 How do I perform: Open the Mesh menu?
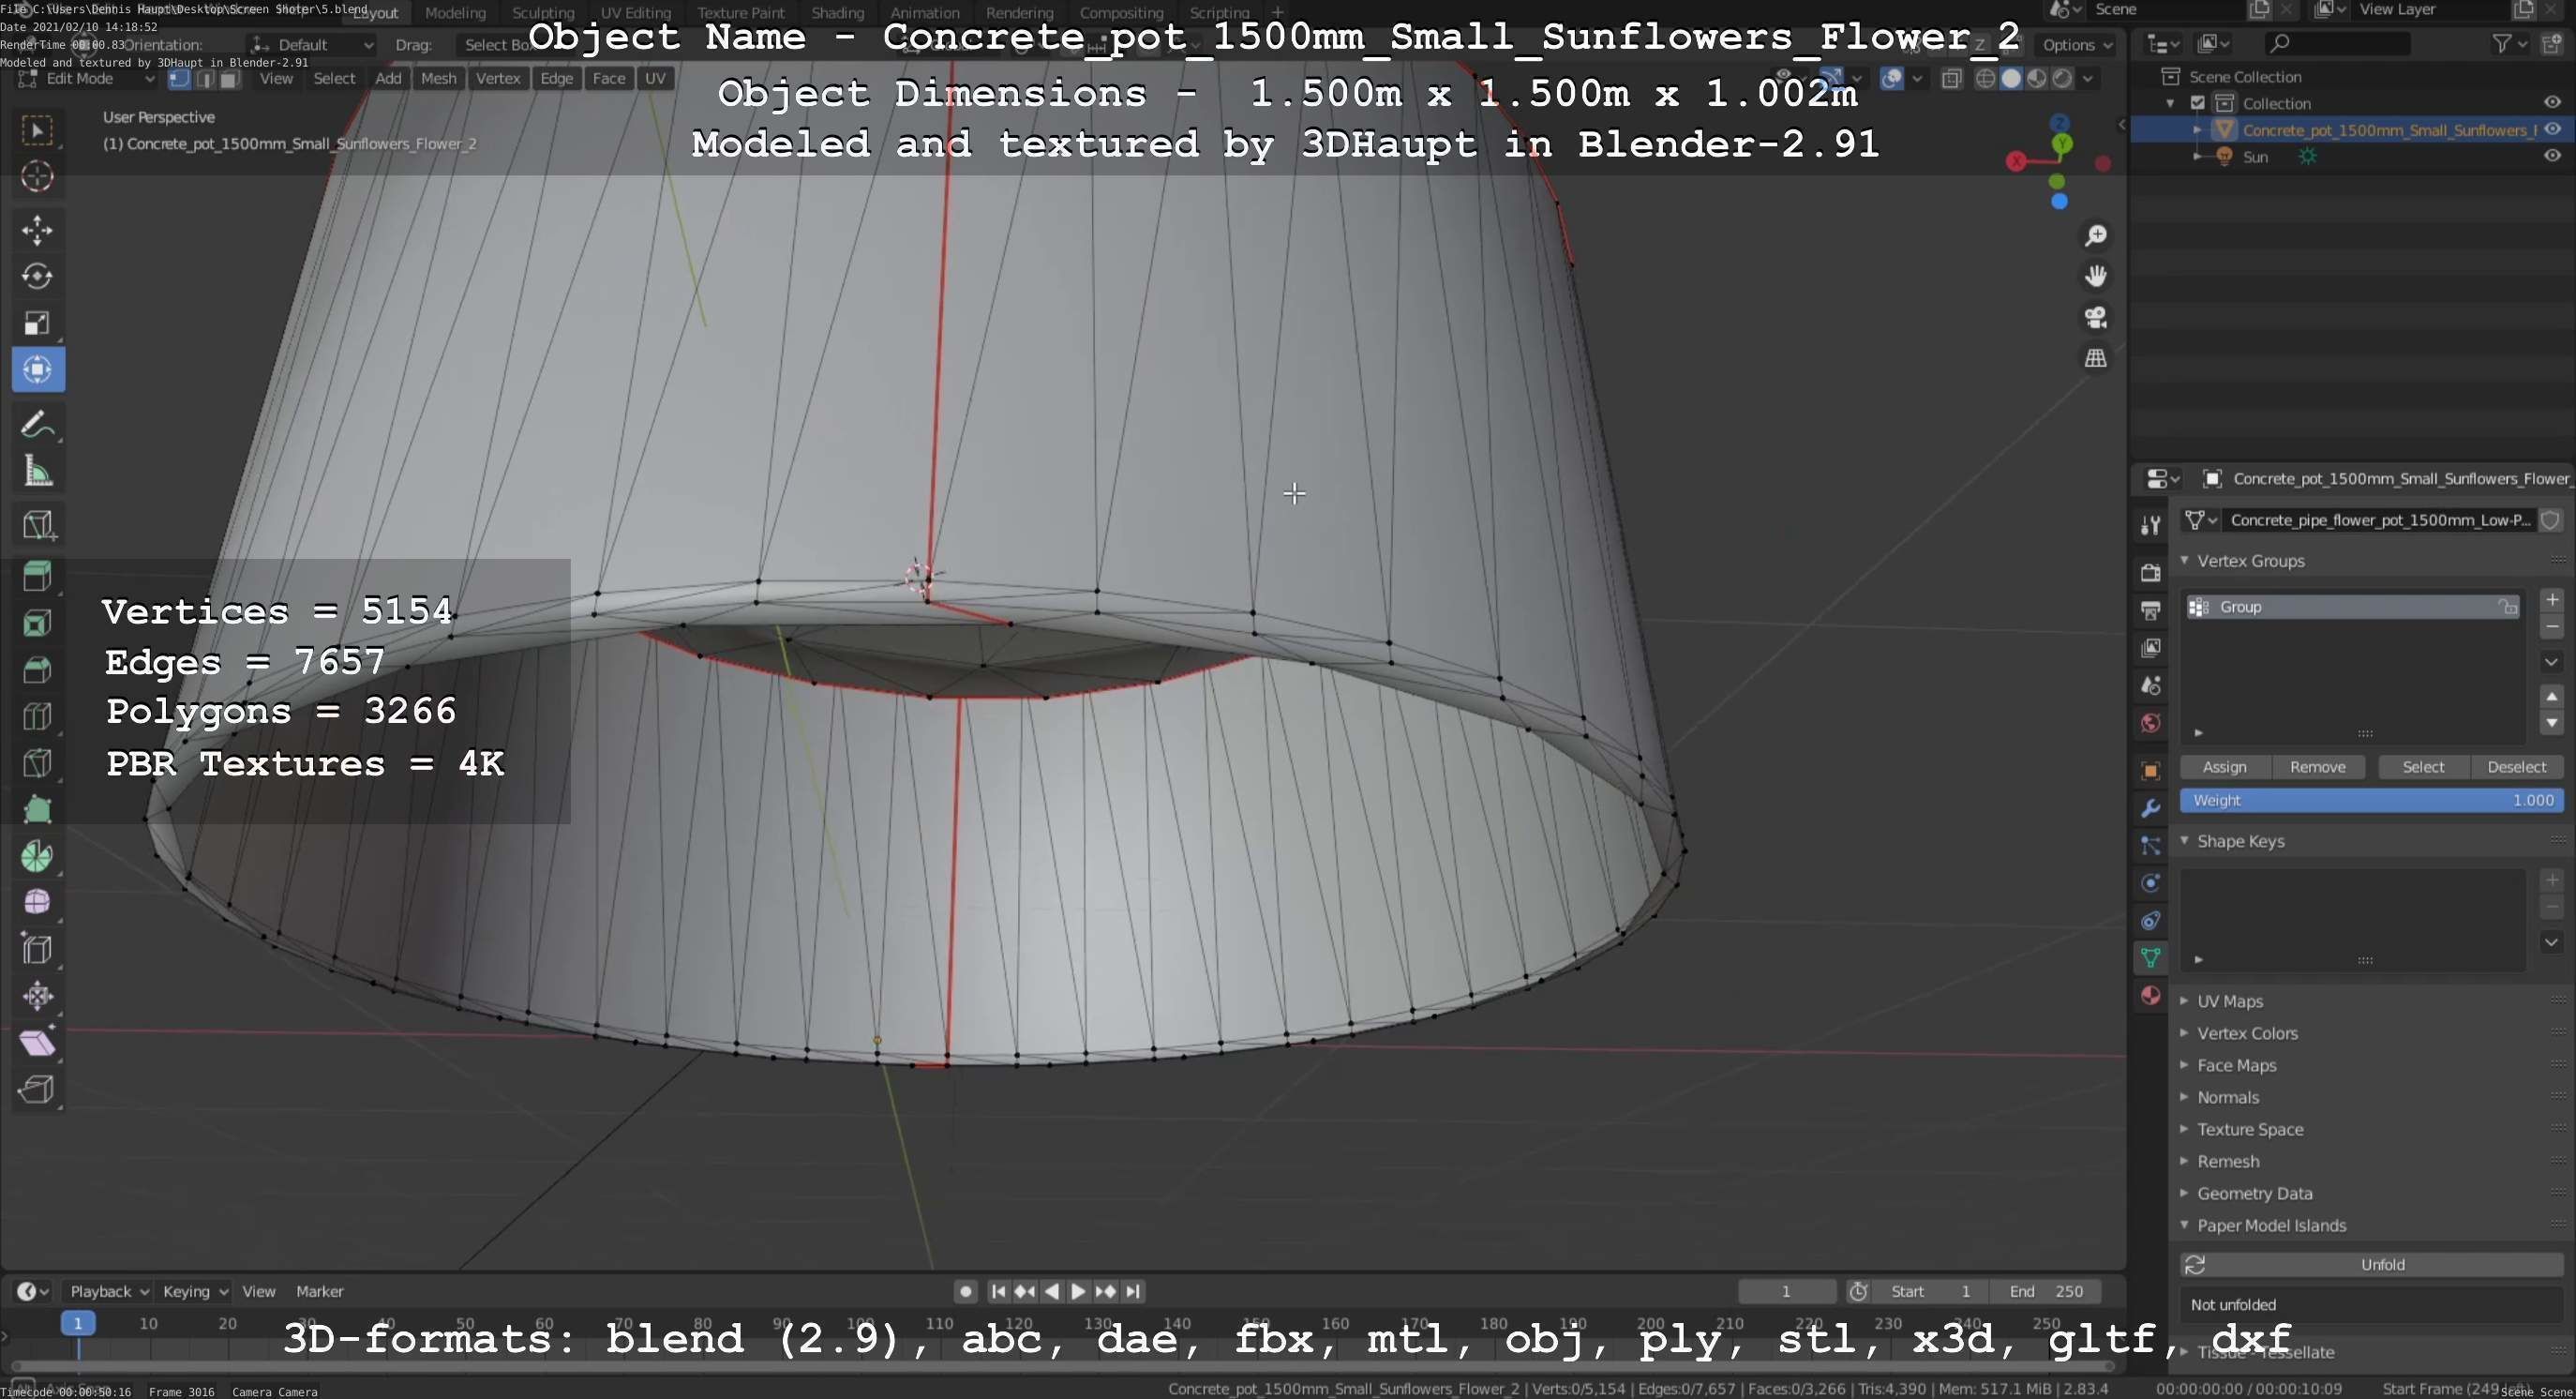(438, 79)
